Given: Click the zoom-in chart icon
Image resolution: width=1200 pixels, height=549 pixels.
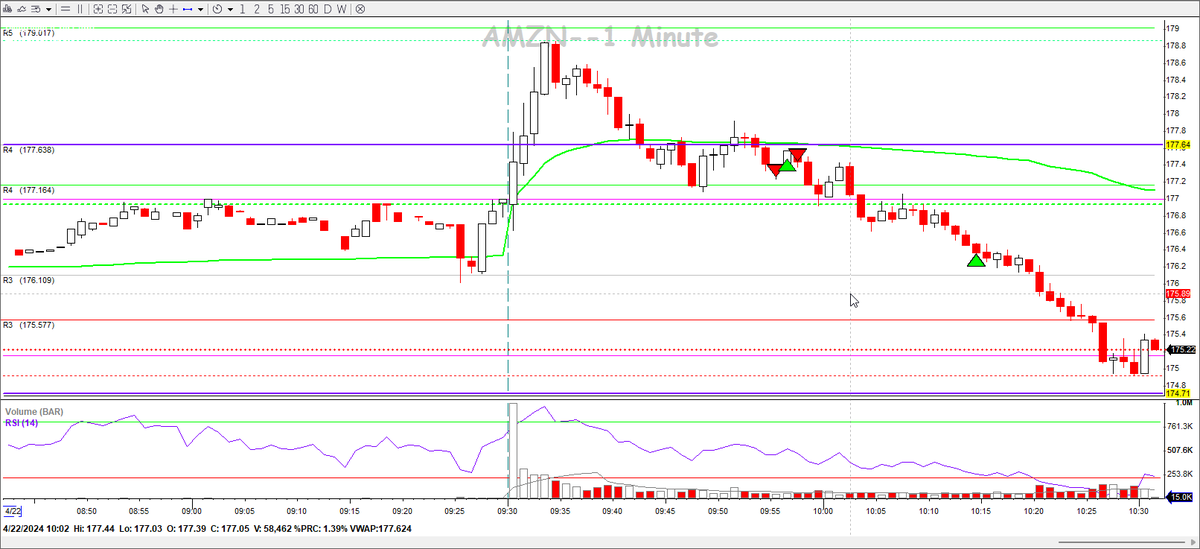Looking at the screenshot, I should (98, 9).
